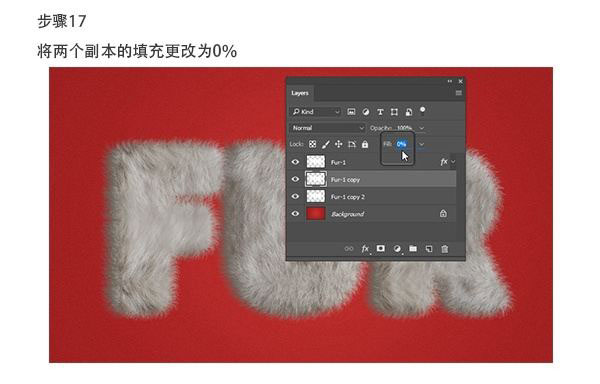Click the link layers icon
The height and width of the screenshot is (384, 600).
(349, 249)
